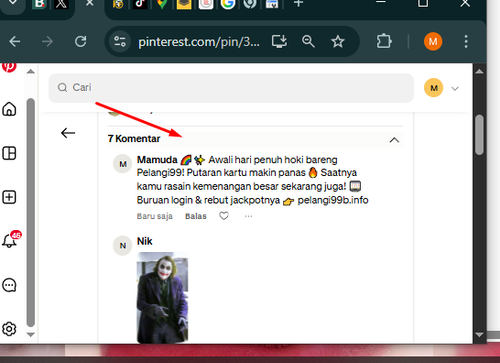Go back using the page back arrow

point(68,133)
